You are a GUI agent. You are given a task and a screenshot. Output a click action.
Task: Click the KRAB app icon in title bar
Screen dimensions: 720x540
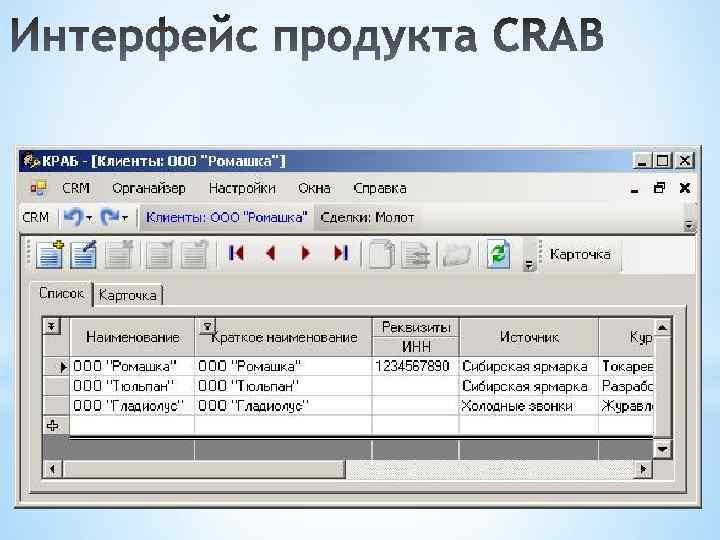pyautogui.click(x=31, y=161)
